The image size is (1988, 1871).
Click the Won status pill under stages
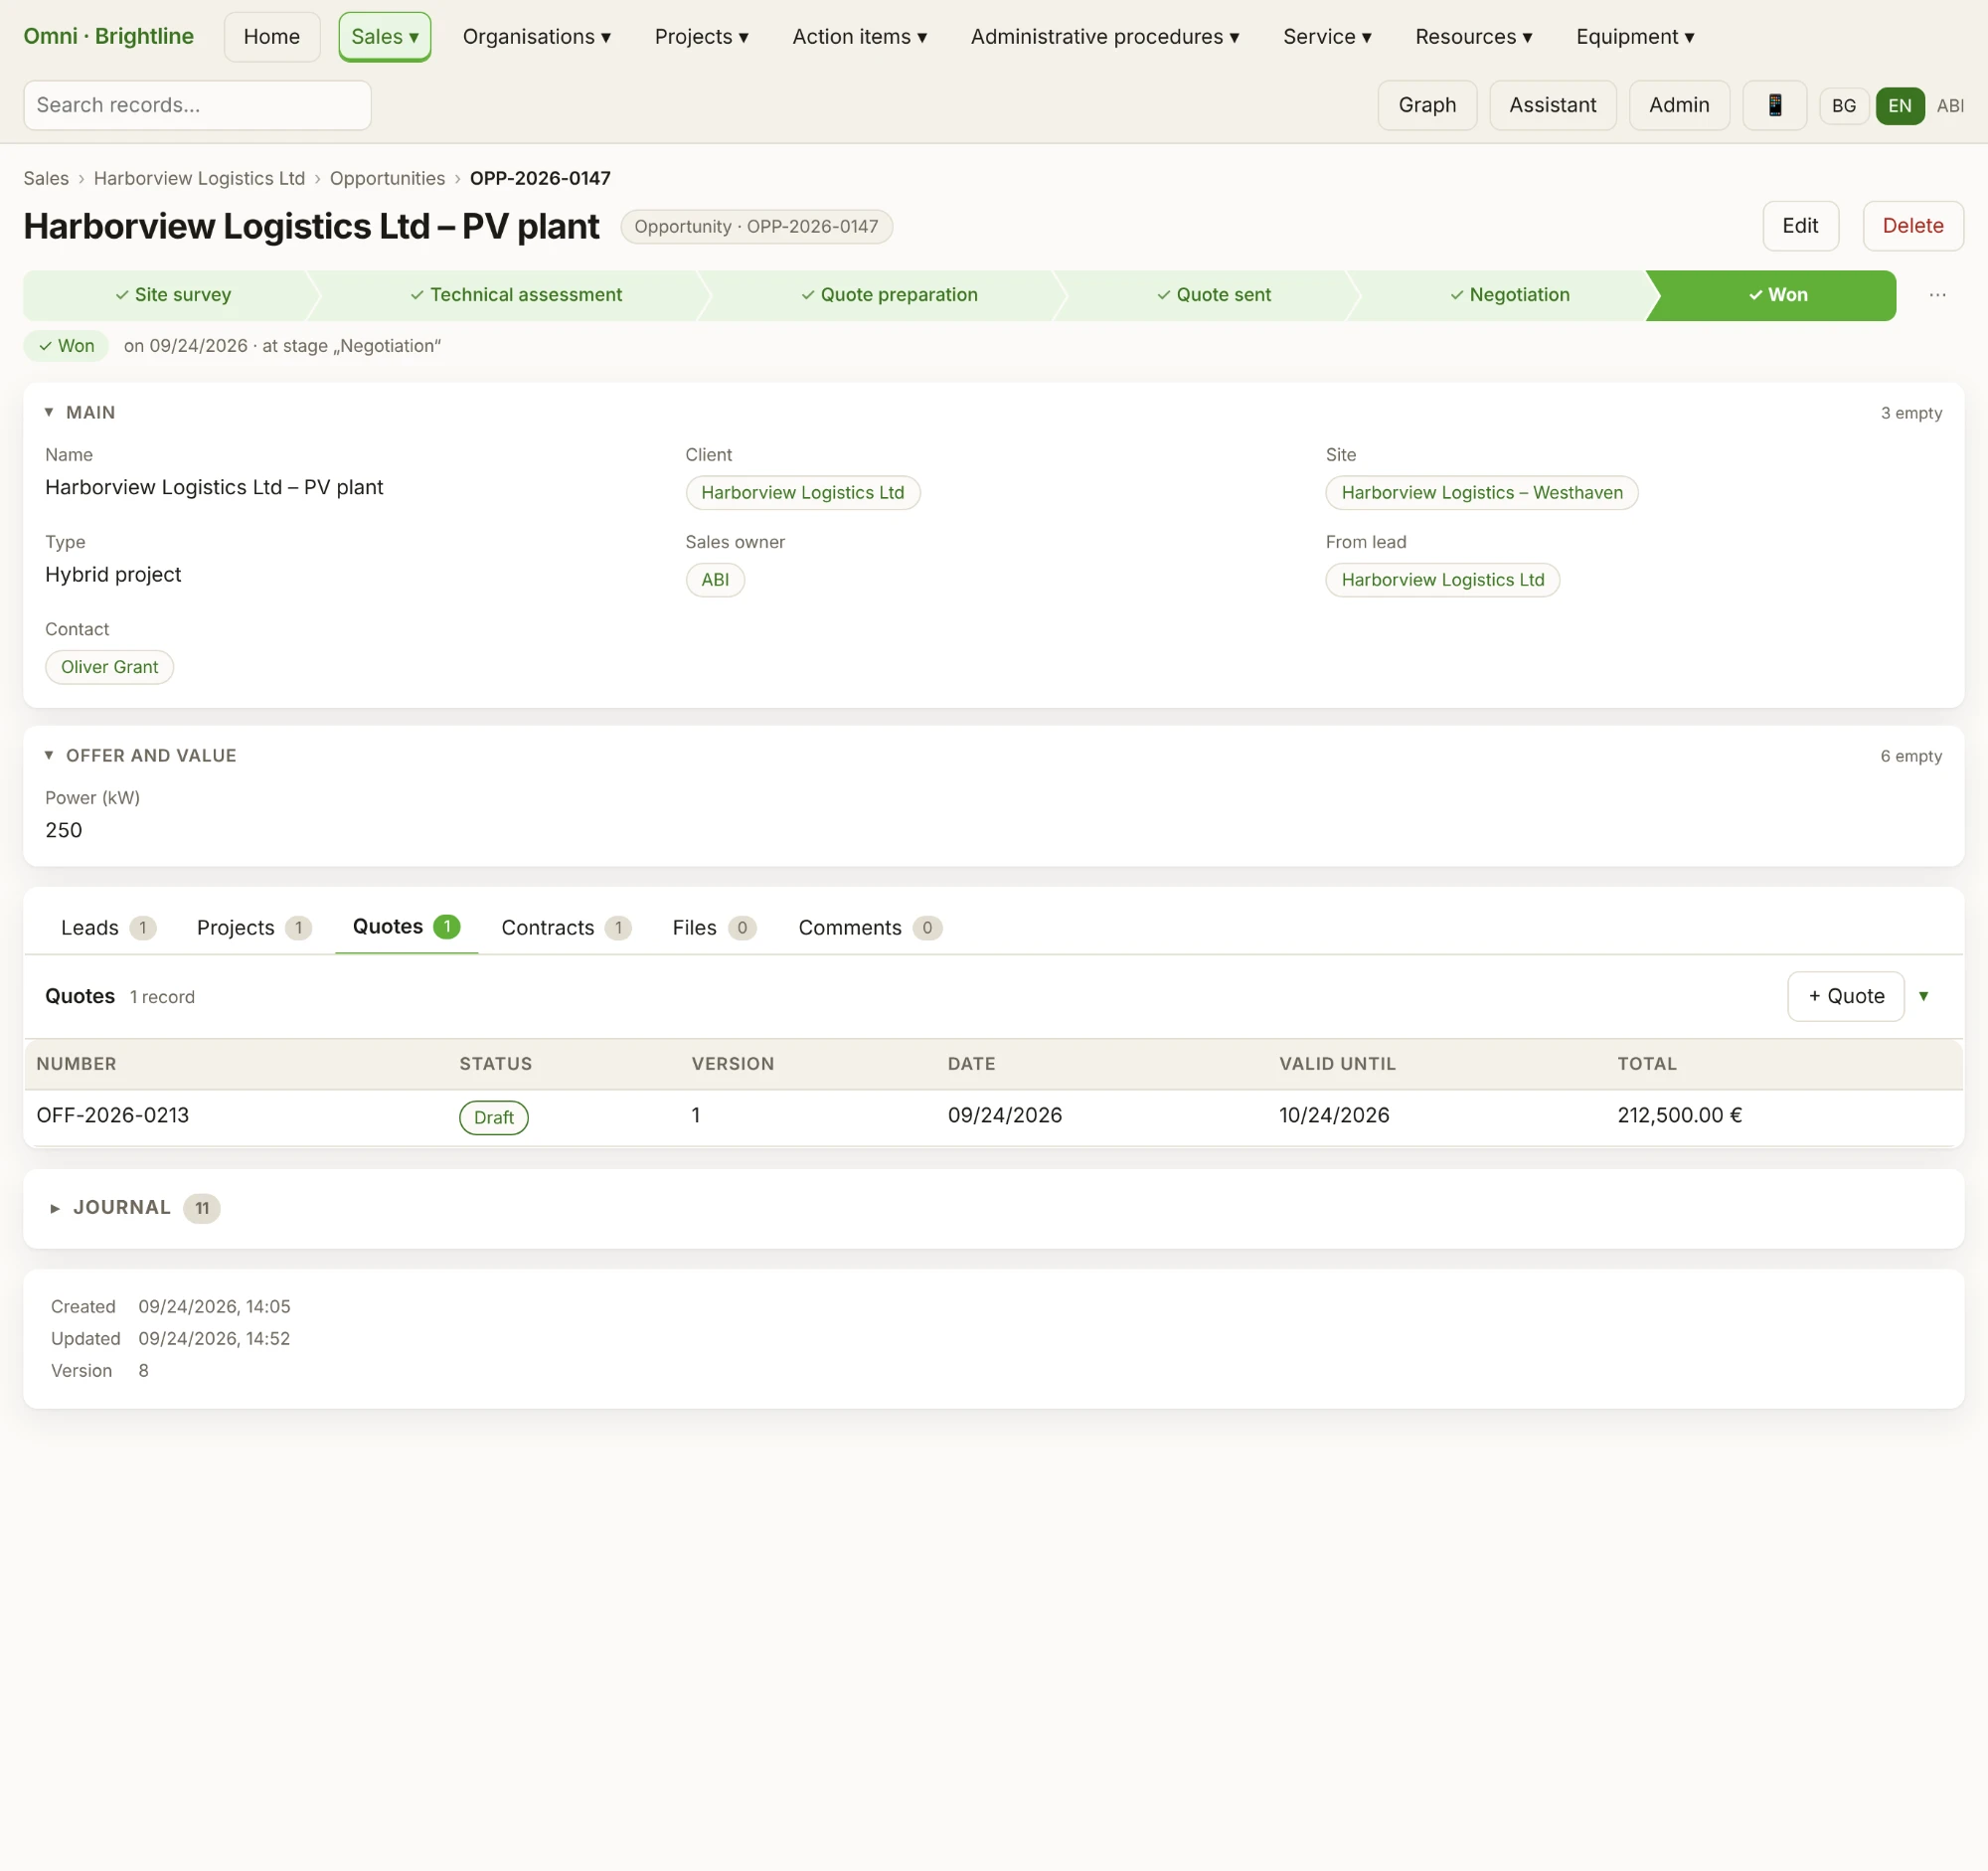tap(66, 346)
